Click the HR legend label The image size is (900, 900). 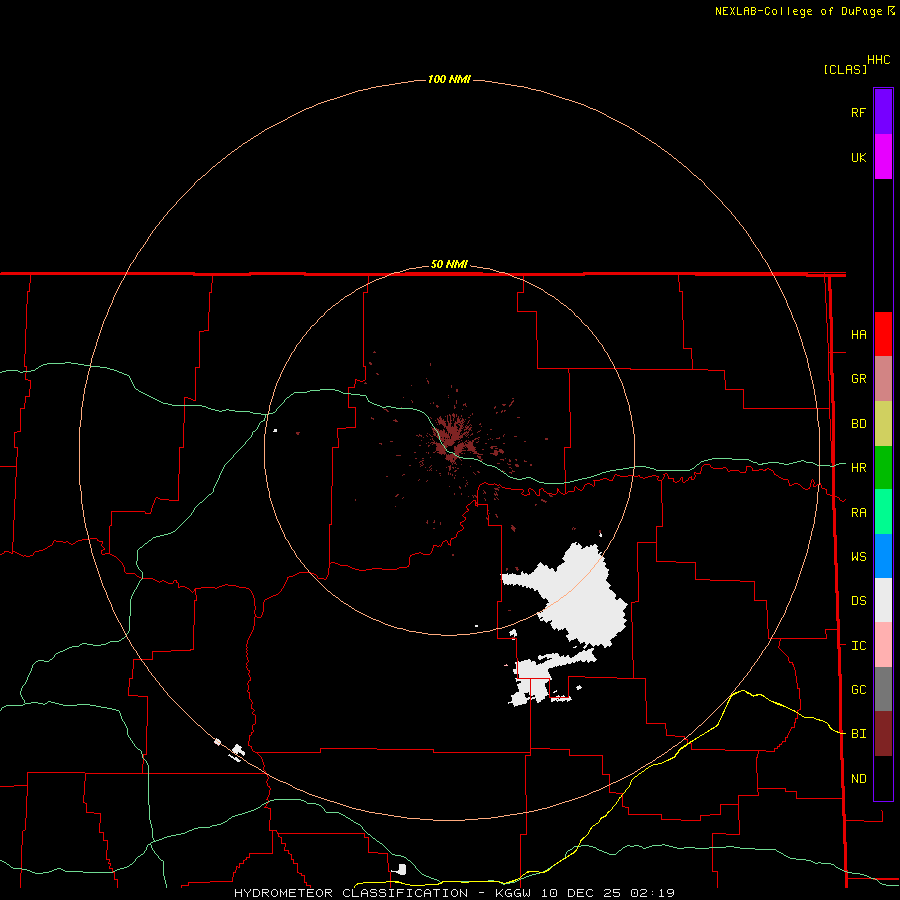(858, 468)
